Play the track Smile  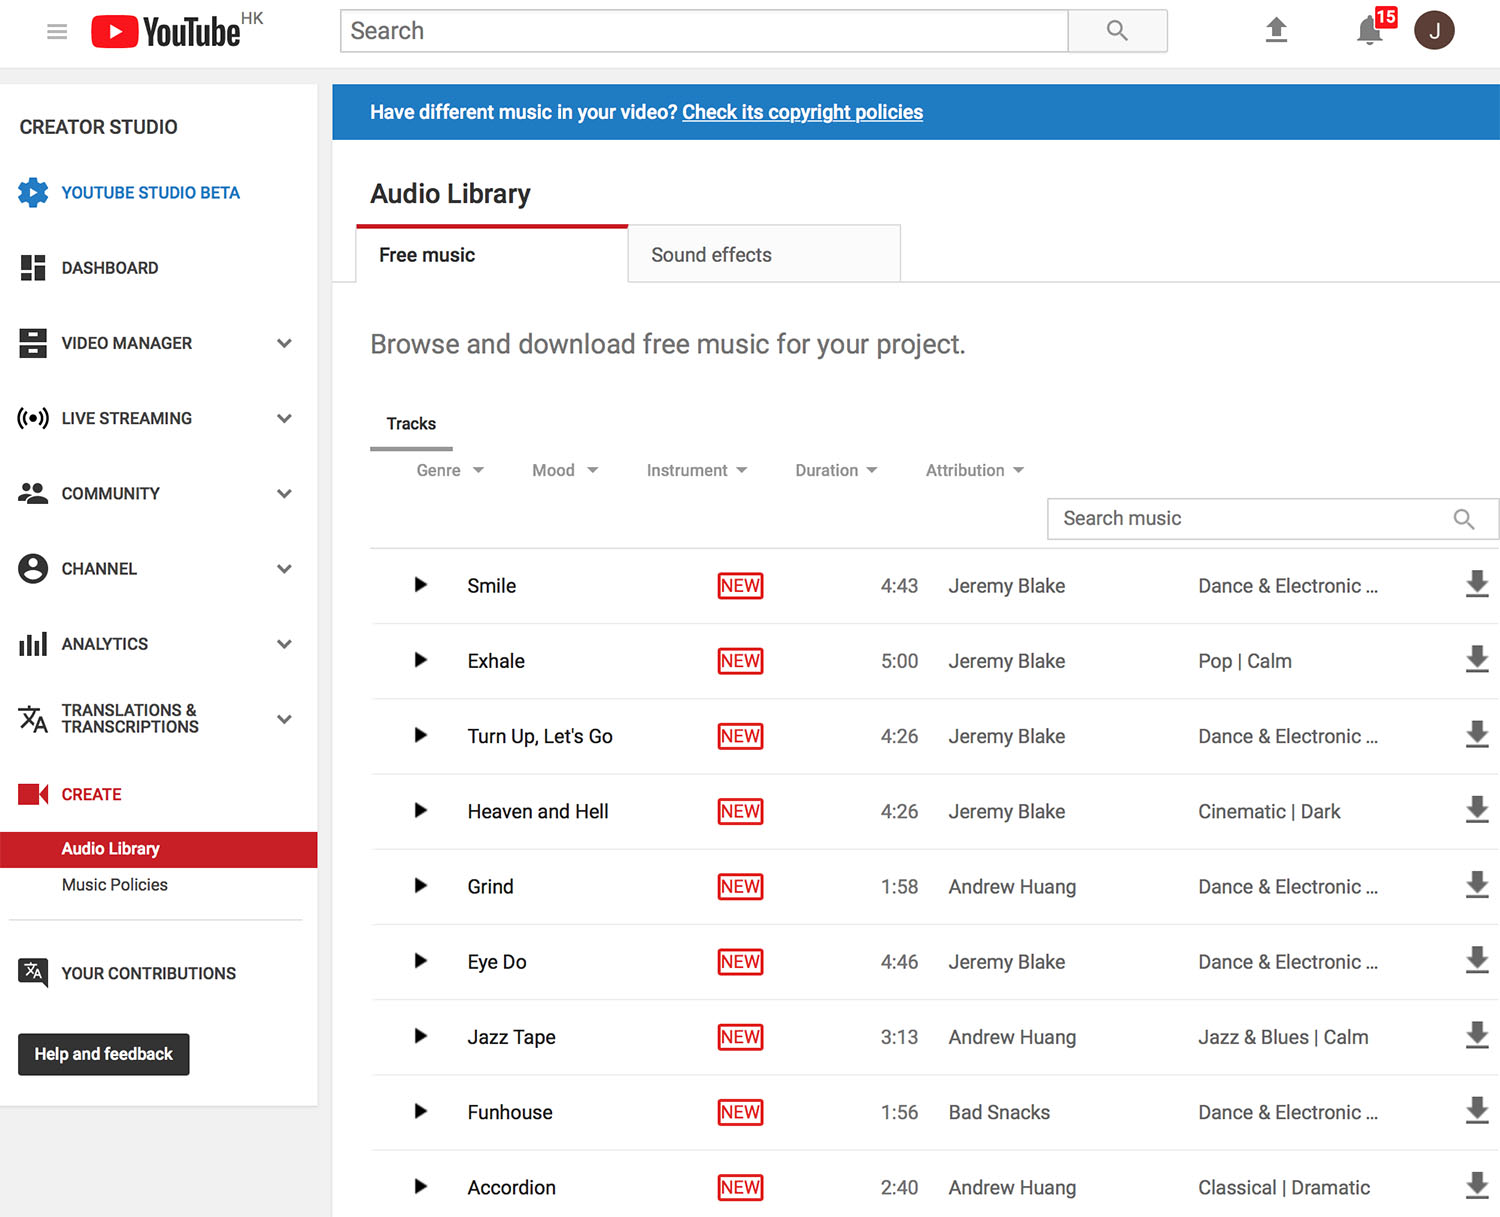point(421,585)
